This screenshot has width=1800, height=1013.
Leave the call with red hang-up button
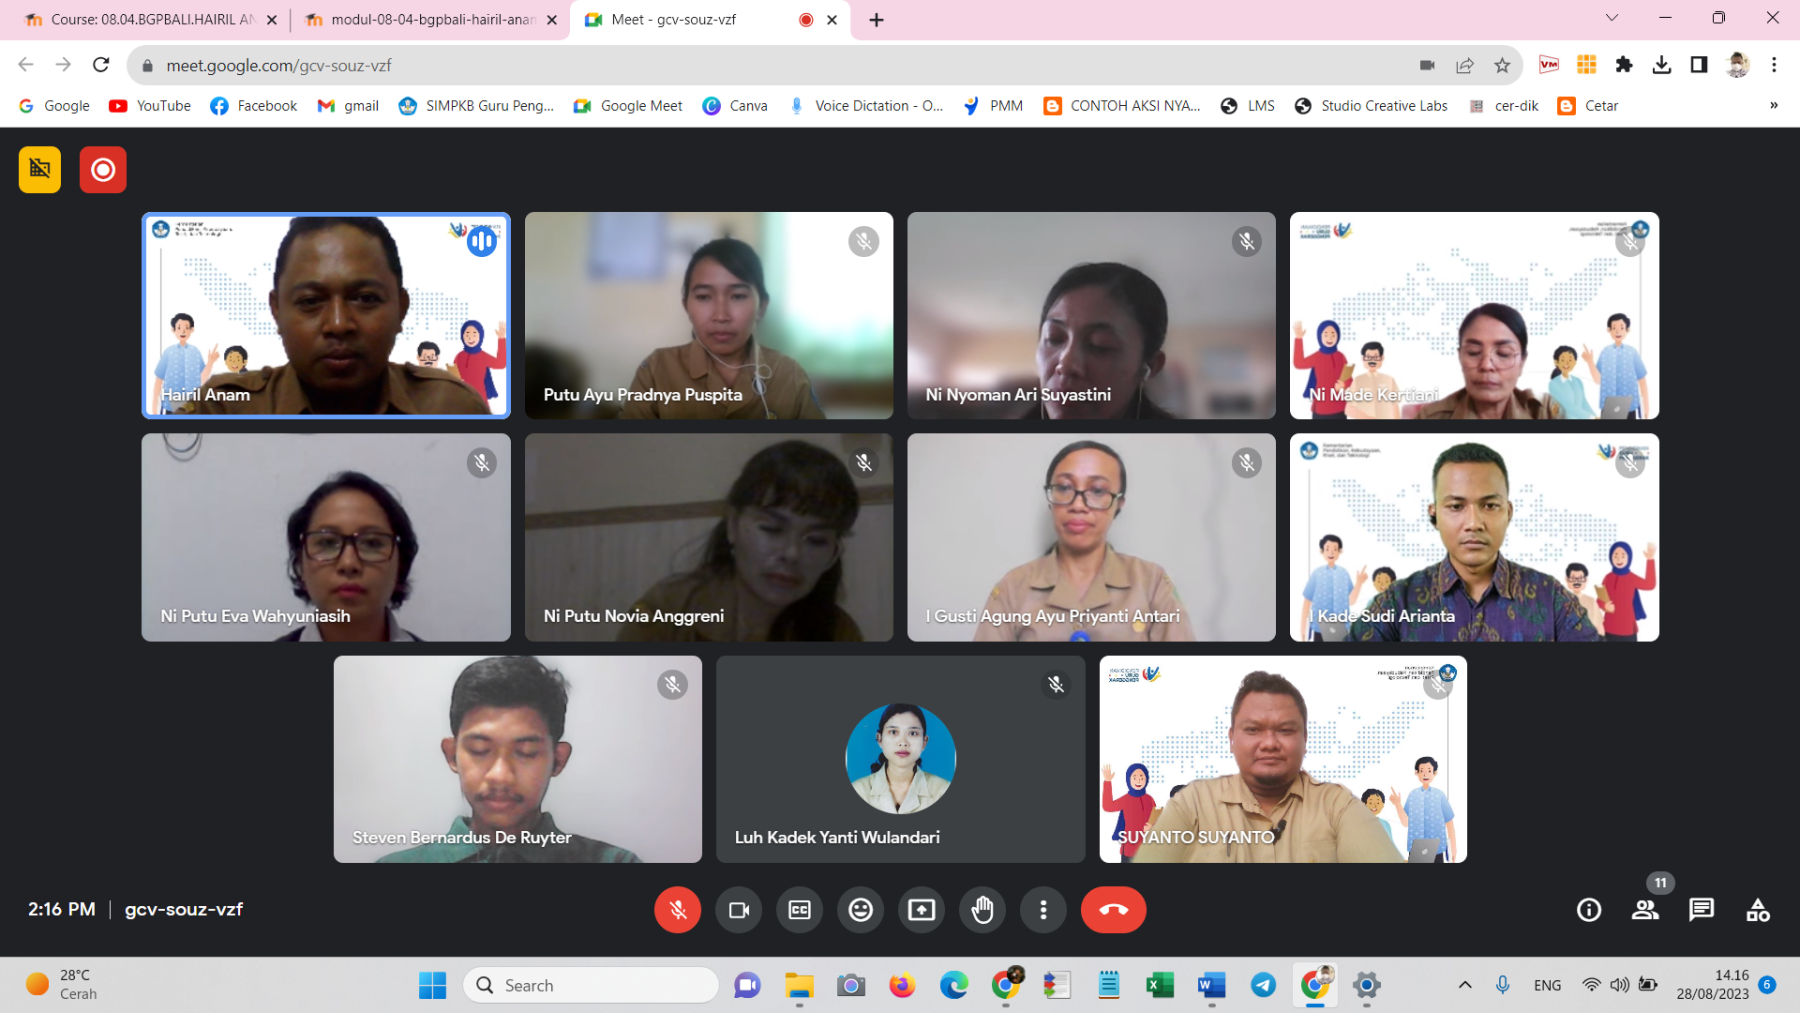click(x=1112, y=909)
